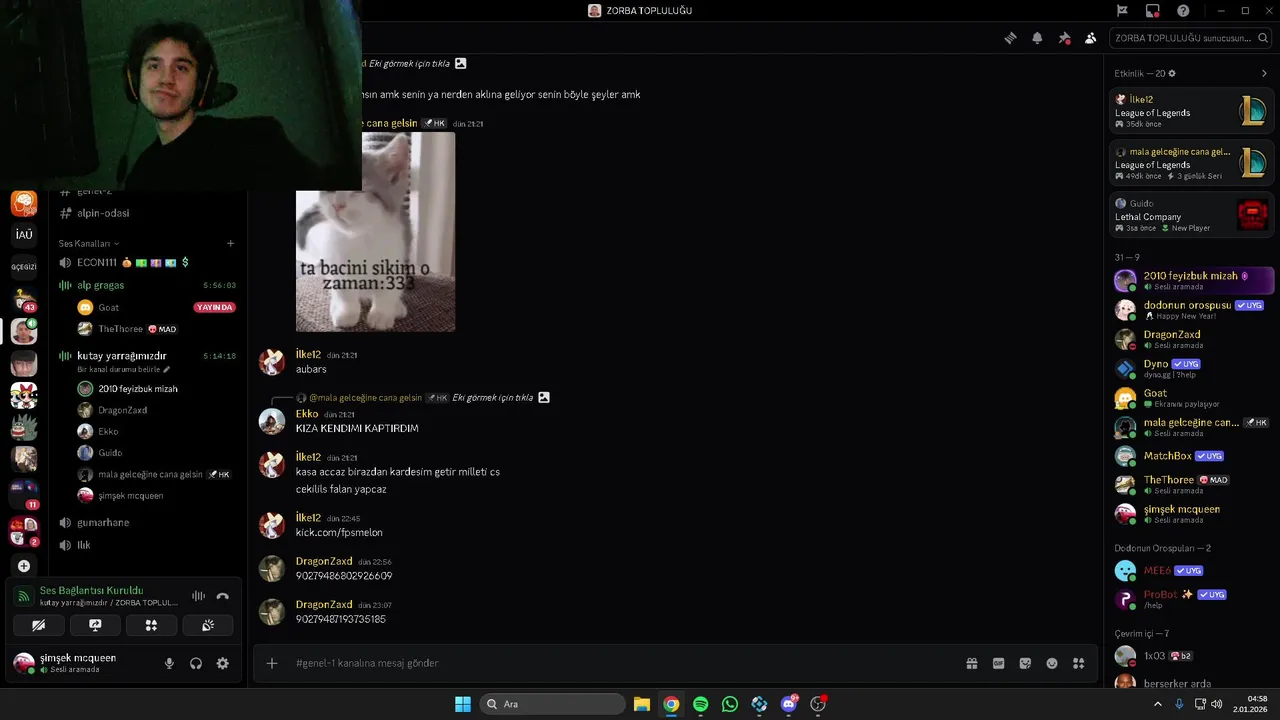1280x720 pixels.
Task: Click the taskbar Ara search box
Action: pyautogui.click(x=550, y=704)
